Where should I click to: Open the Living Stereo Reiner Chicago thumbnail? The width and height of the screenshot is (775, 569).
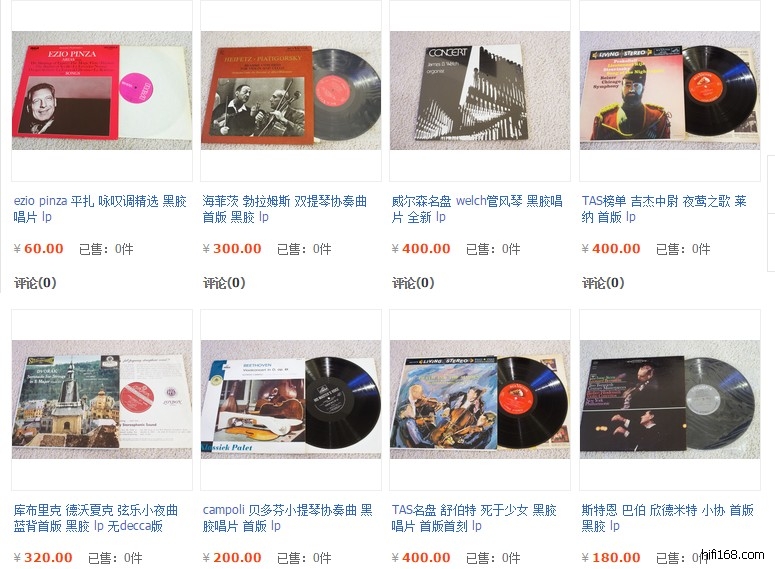[670, 90]
